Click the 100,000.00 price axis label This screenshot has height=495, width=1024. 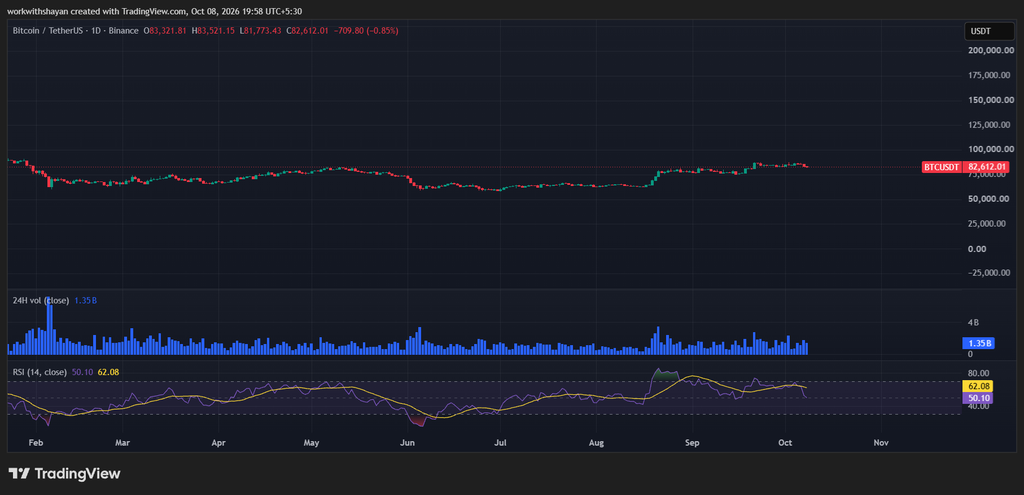(x=989, y=150)
